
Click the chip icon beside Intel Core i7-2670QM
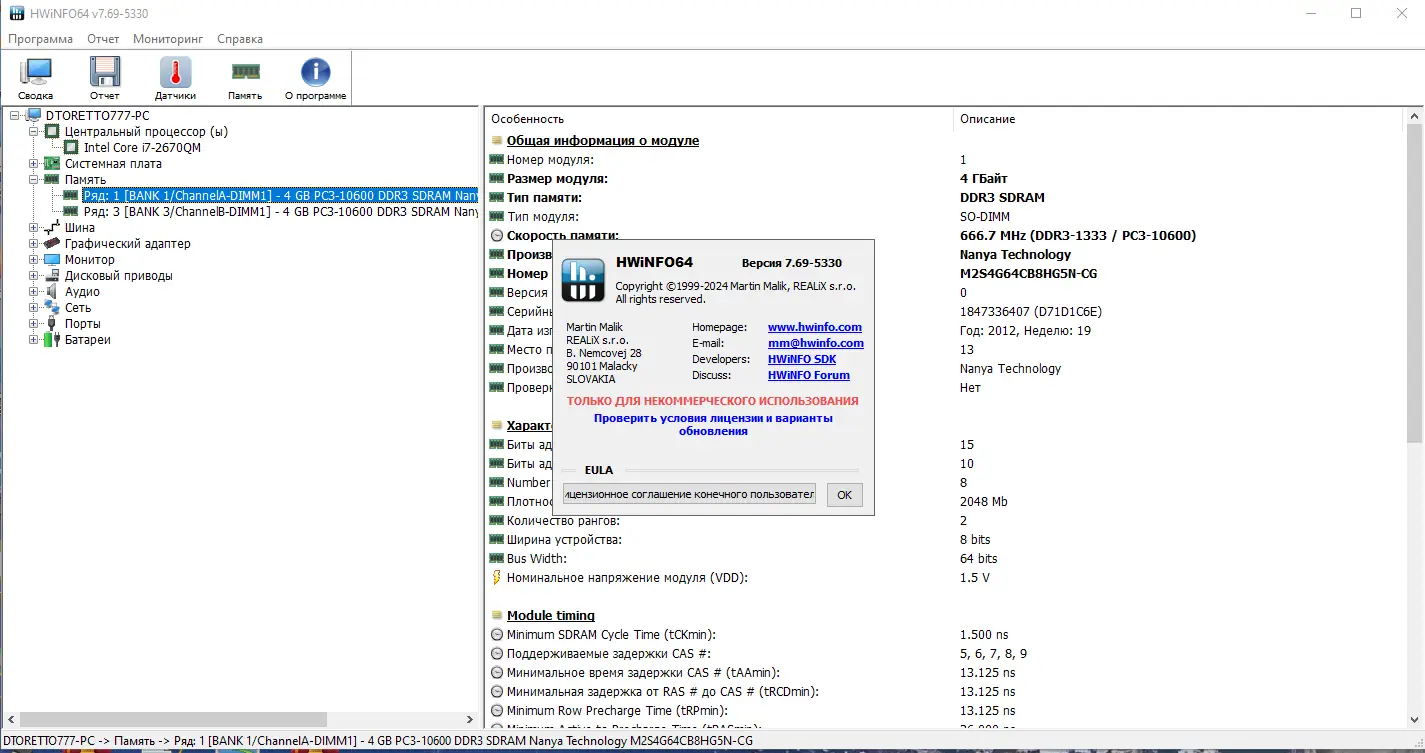tap(72, 148)
